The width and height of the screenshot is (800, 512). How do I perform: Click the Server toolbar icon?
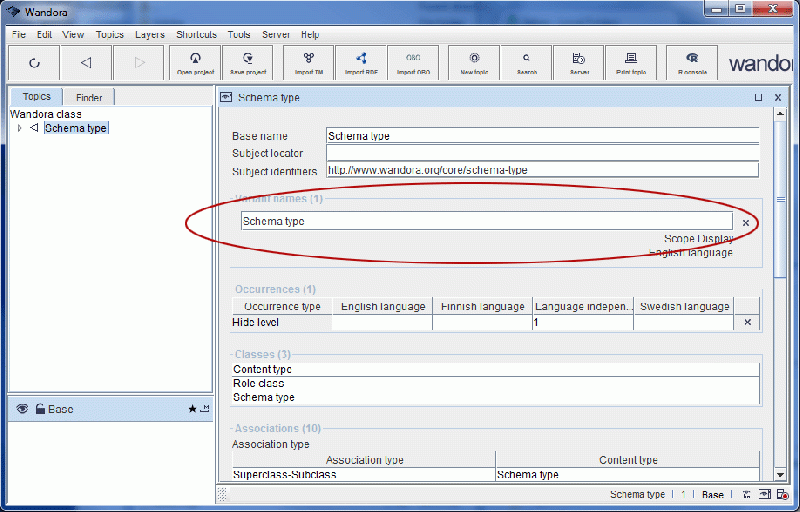tap(579, 62)
